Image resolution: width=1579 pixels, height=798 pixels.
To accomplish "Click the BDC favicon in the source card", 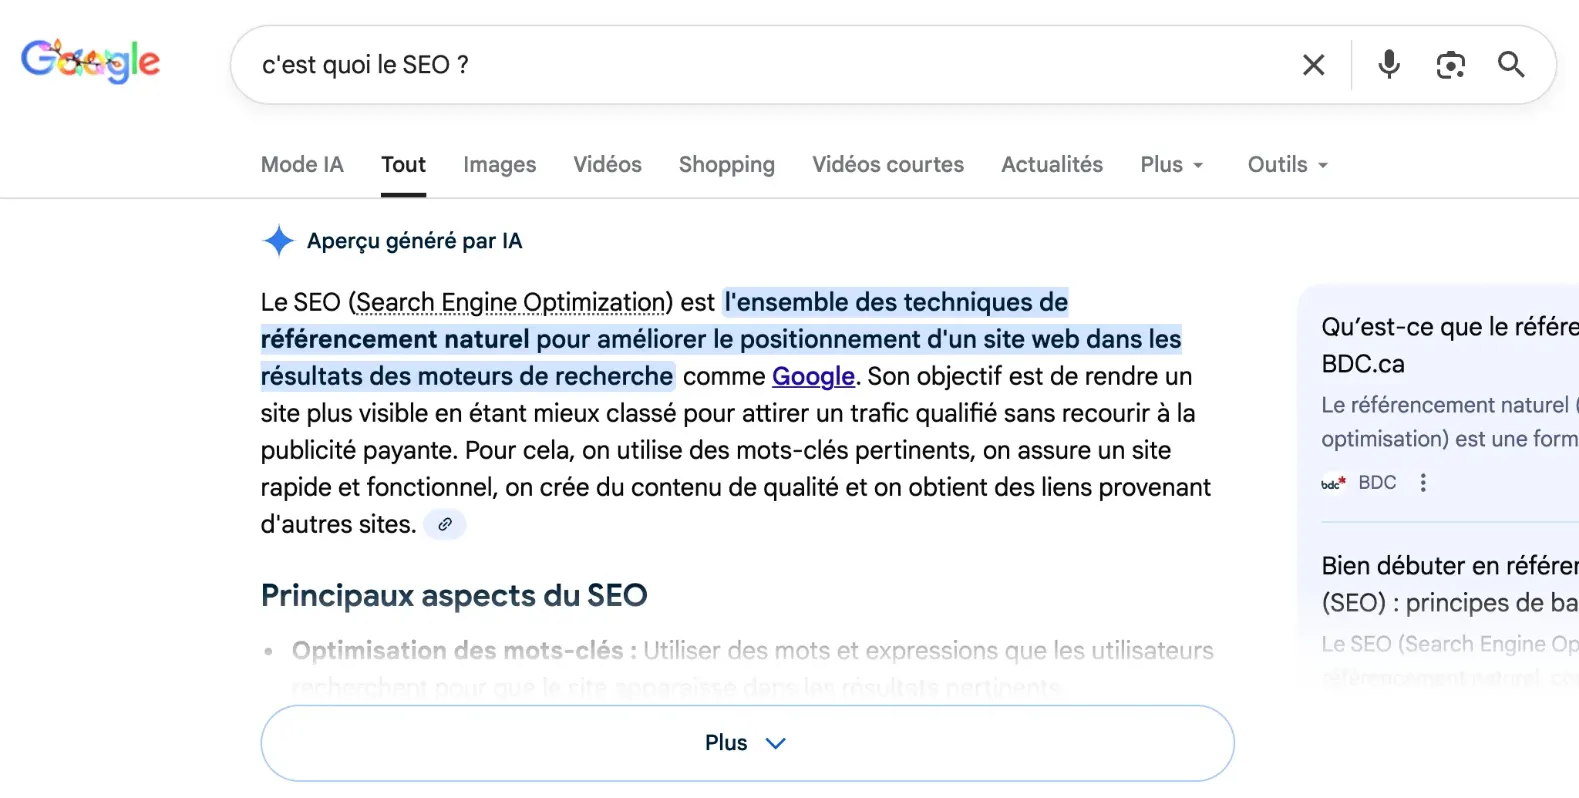I will [1333, 483].
